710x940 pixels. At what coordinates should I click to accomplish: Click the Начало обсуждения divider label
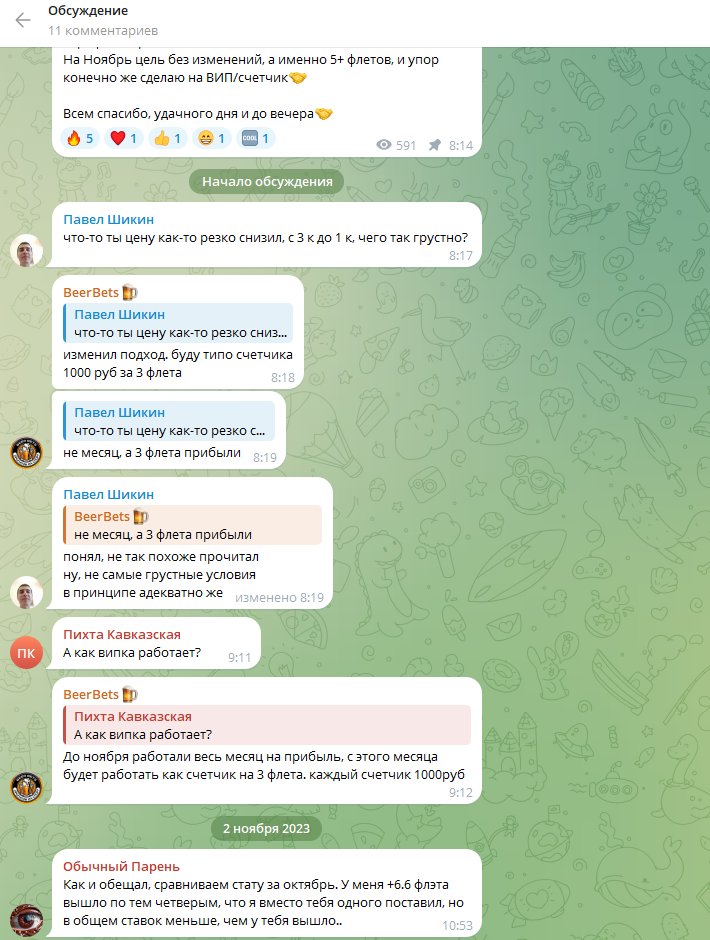point(267,182)
